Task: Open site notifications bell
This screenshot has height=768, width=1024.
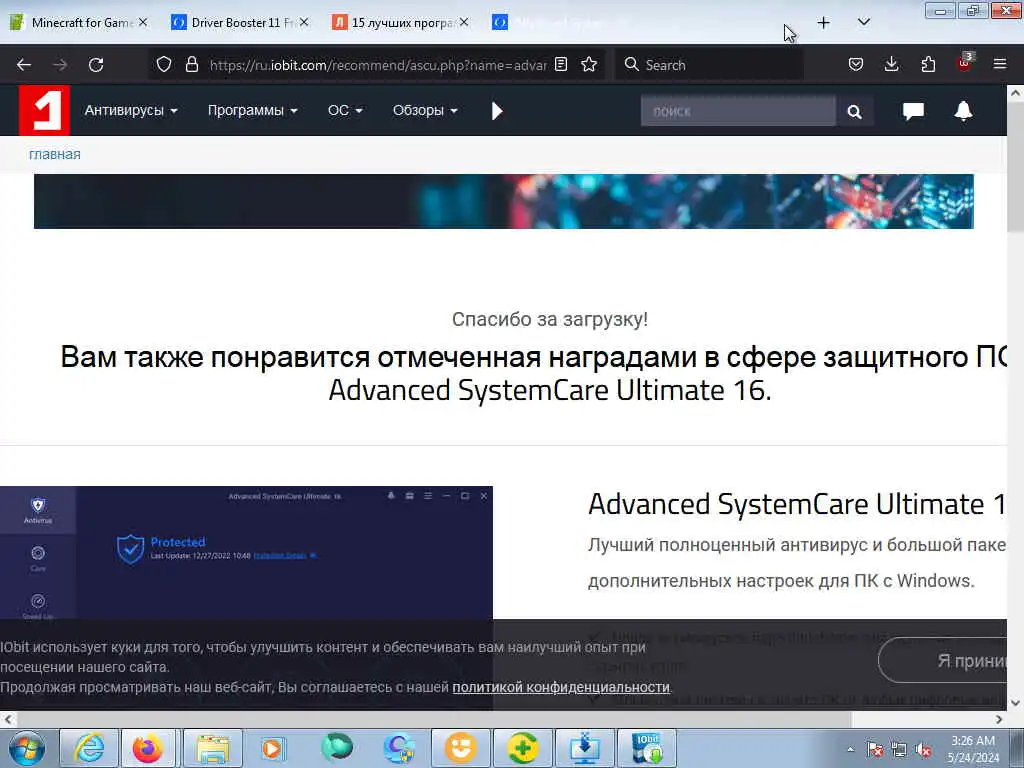Action: pyautogui.click(x=963, y=111)
